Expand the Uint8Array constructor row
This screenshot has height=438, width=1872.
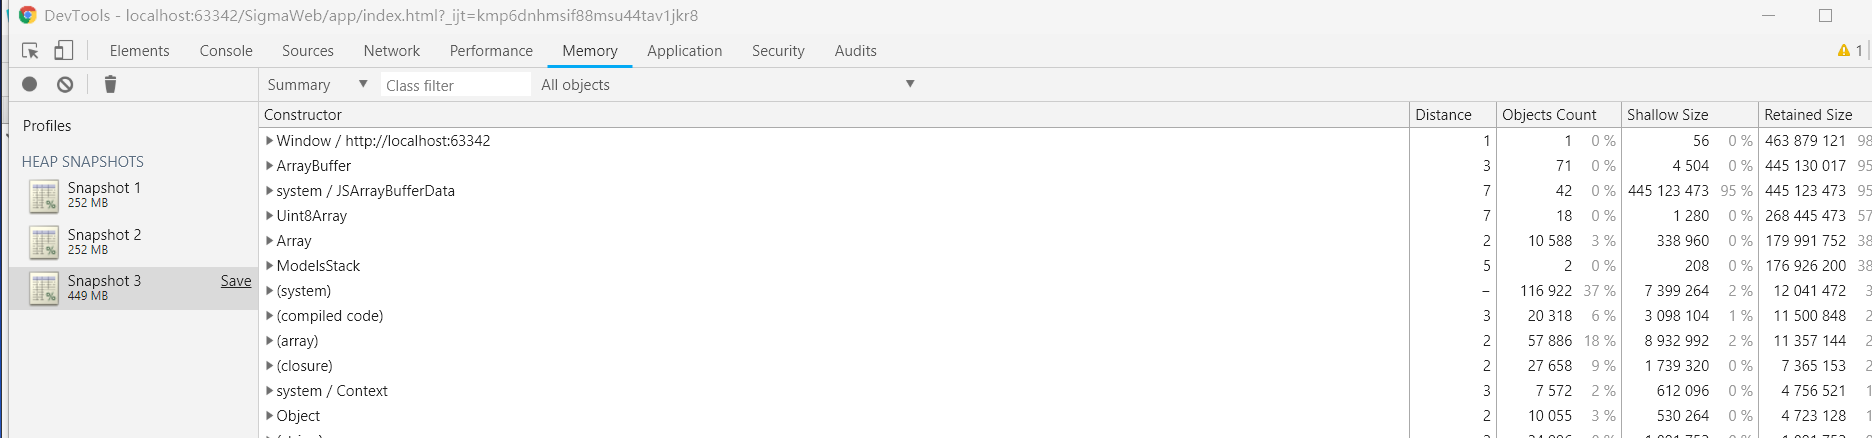point(270,216)
